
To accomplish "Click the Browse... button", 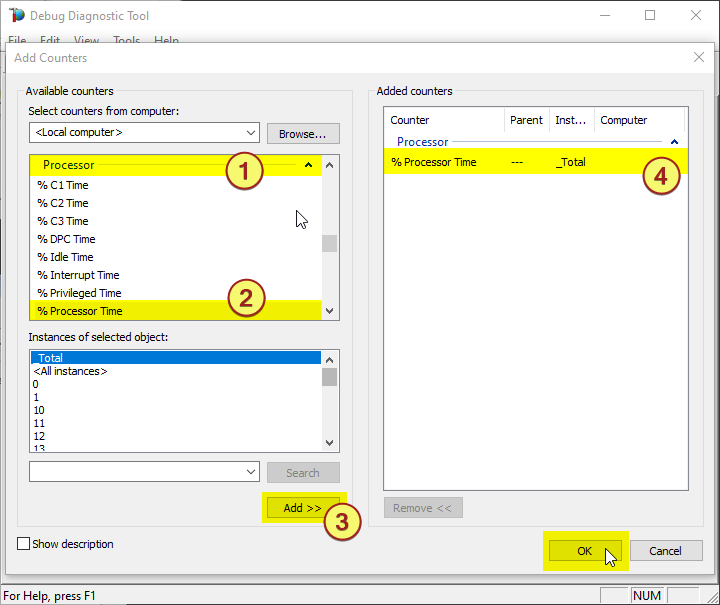I will pyautogui.click(x=303, y=134).
